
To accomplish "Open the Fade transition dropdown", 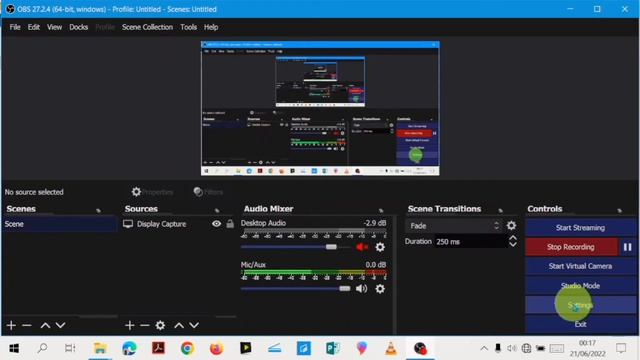I will [x=454, y=226].
